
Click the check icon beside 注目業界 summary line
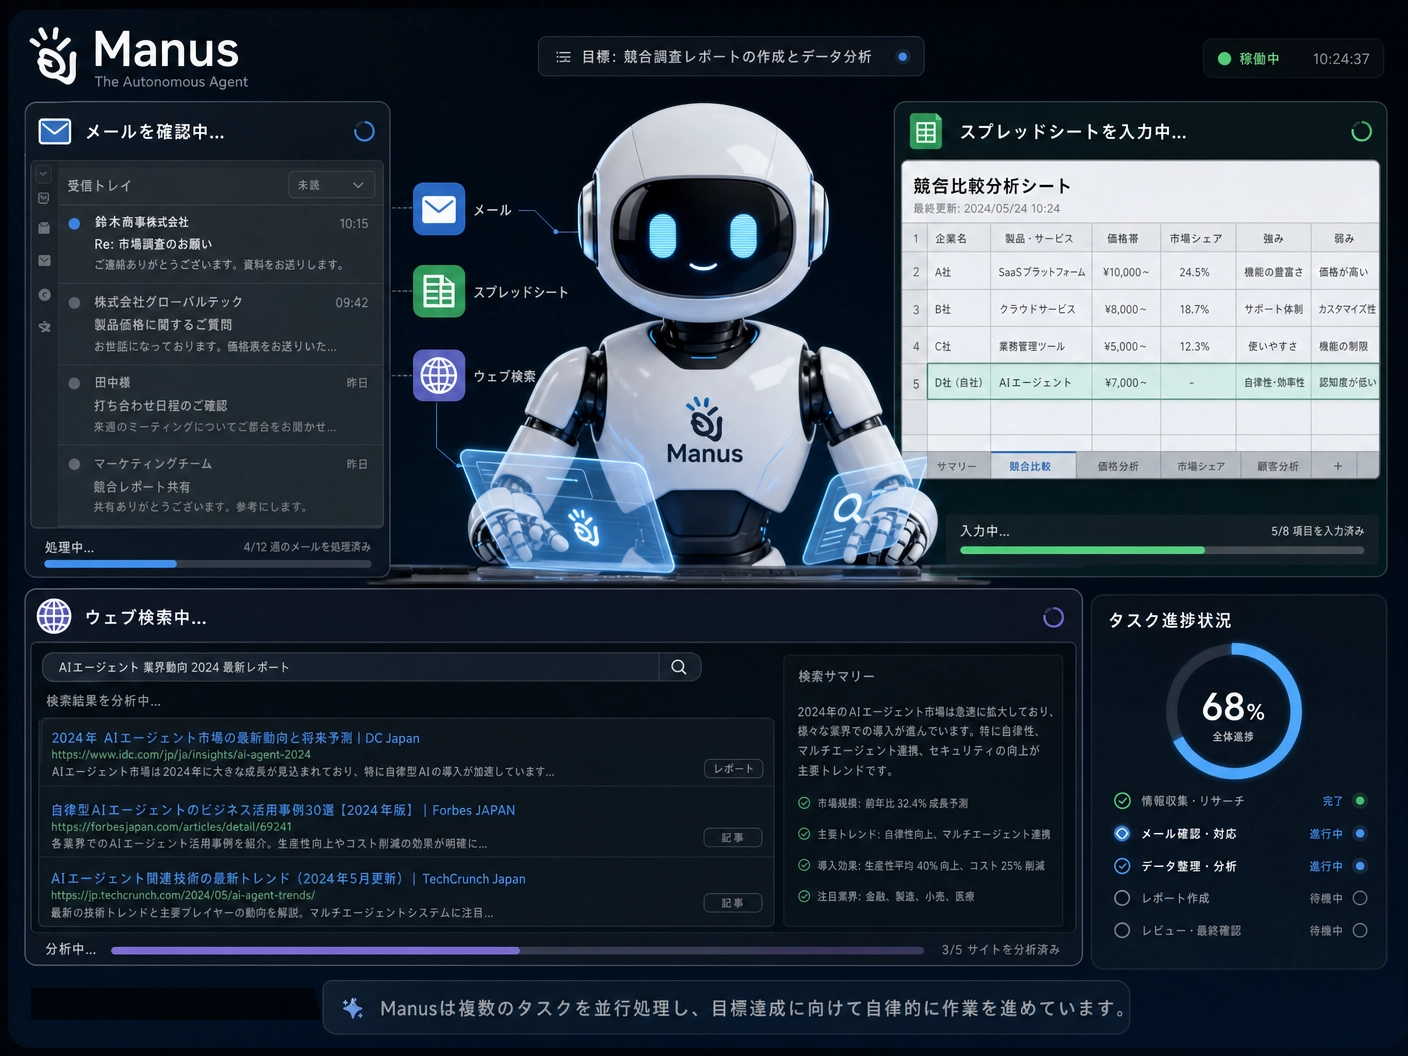coord(804,896)
